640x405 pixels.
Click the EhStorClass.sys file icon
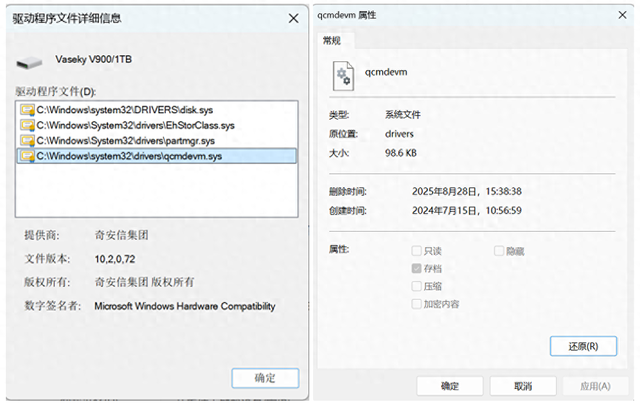tap(27, 125)
